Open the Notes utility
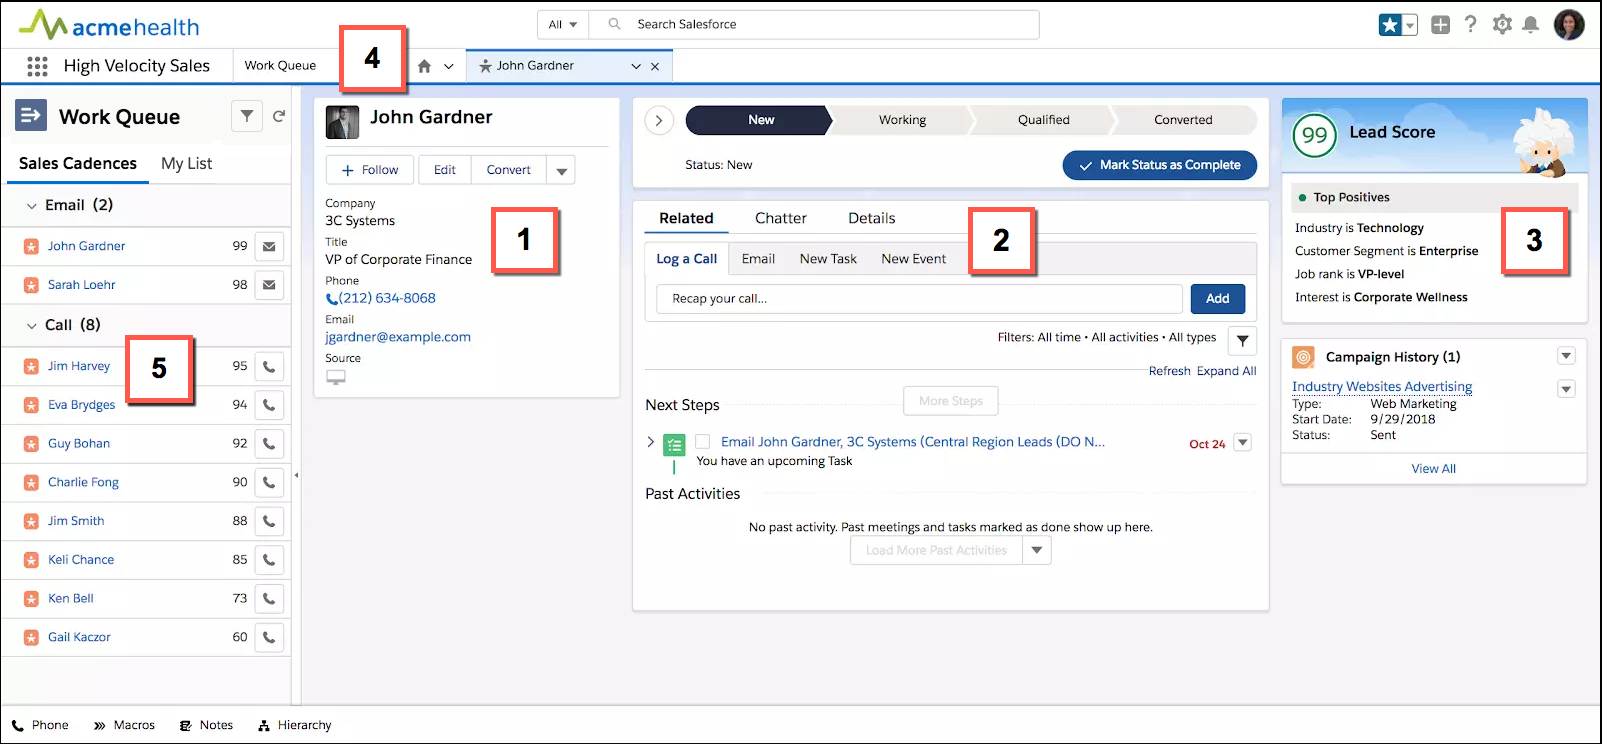The width and height of the screenshot is (1602, 744). pyautogui.click(x=207, y=725)
